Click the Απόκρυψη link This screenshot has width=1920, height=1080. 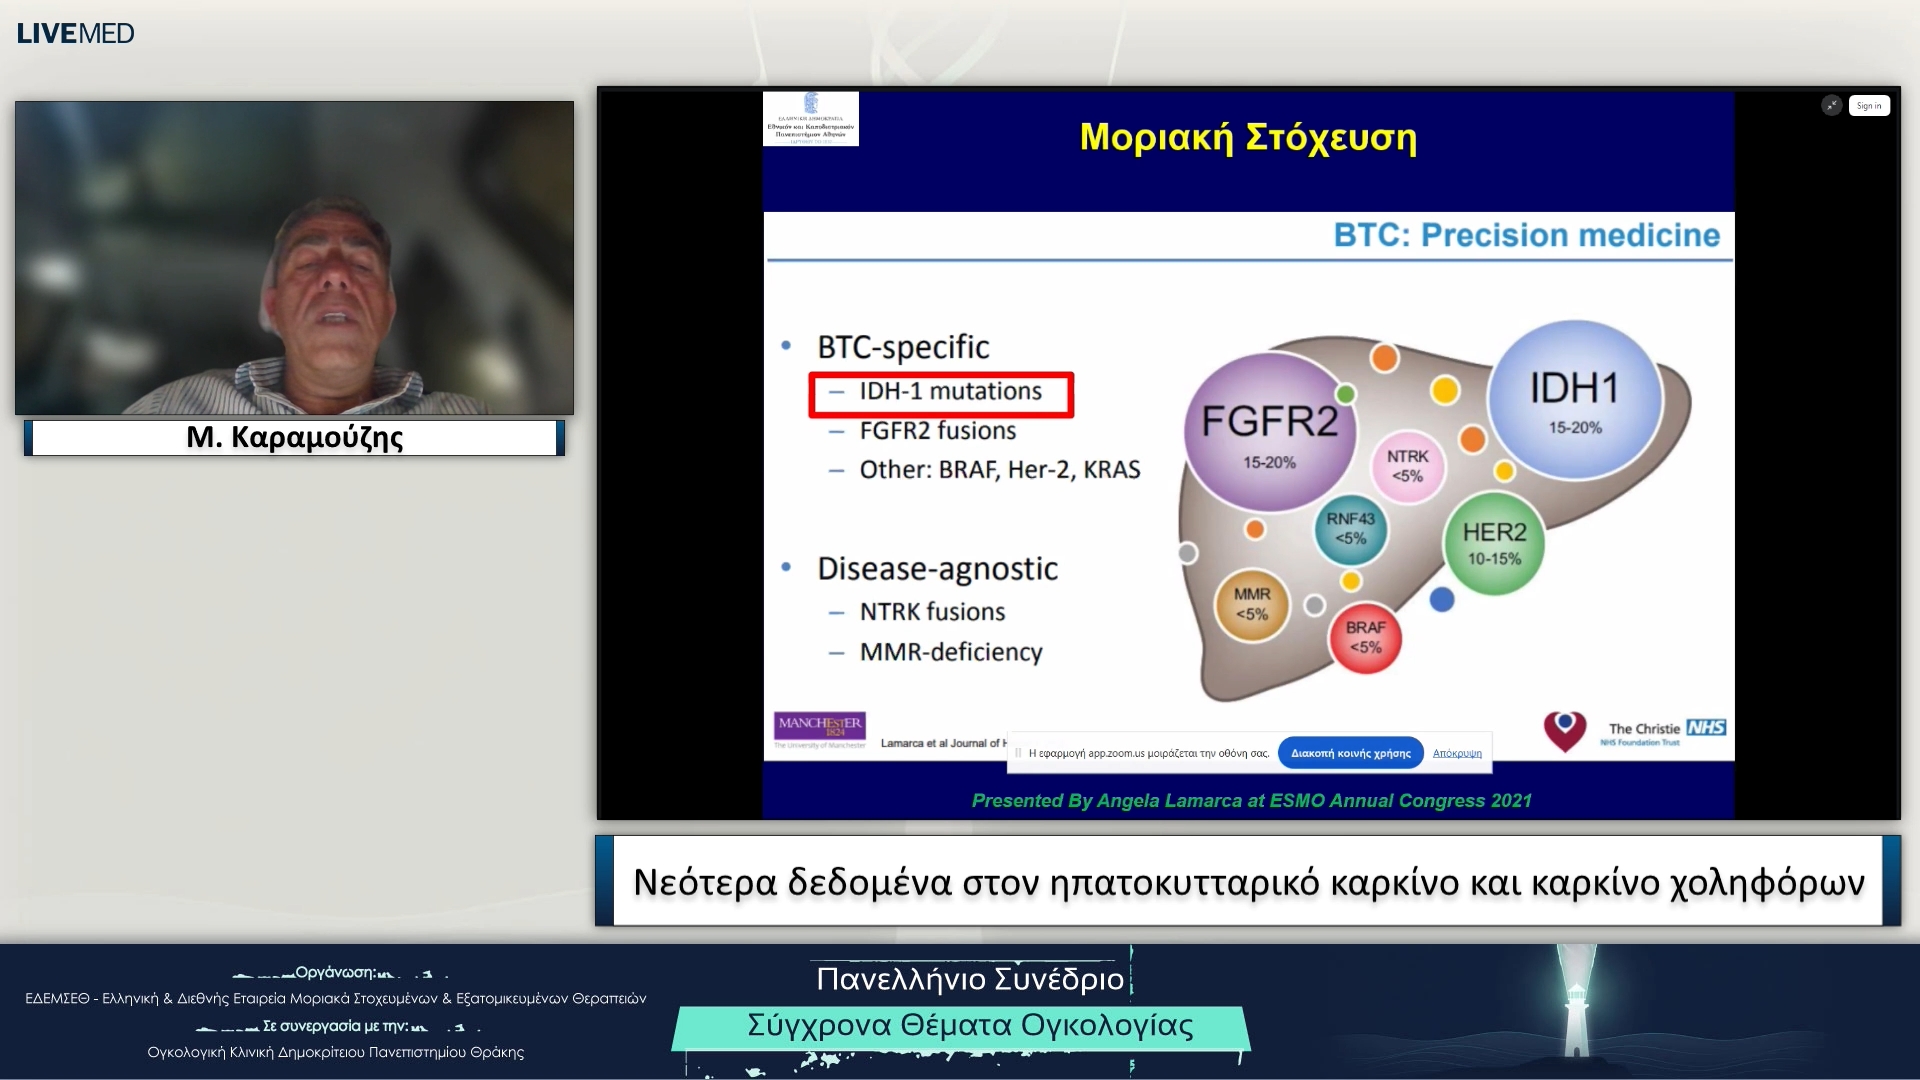pos(1457,753)
